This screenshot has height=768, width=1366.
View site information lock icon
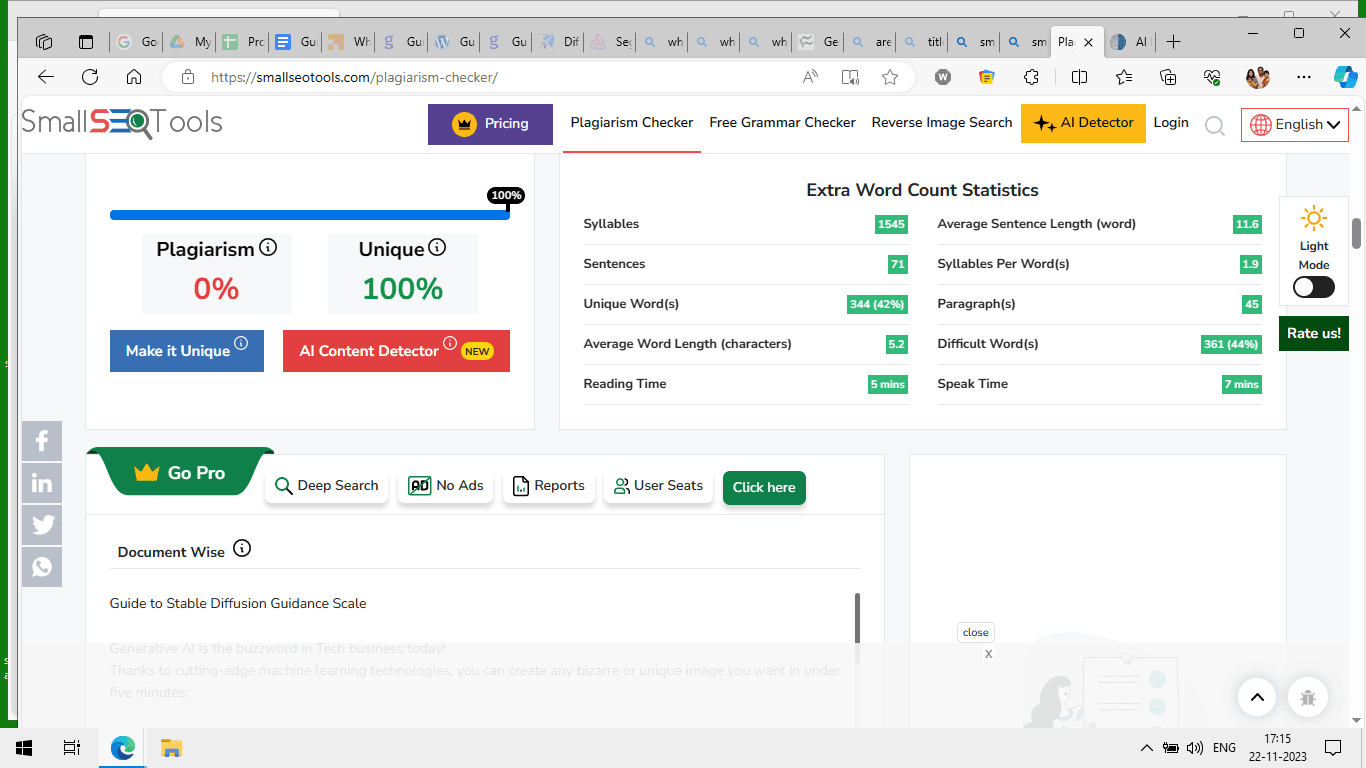tap(187, 77)
